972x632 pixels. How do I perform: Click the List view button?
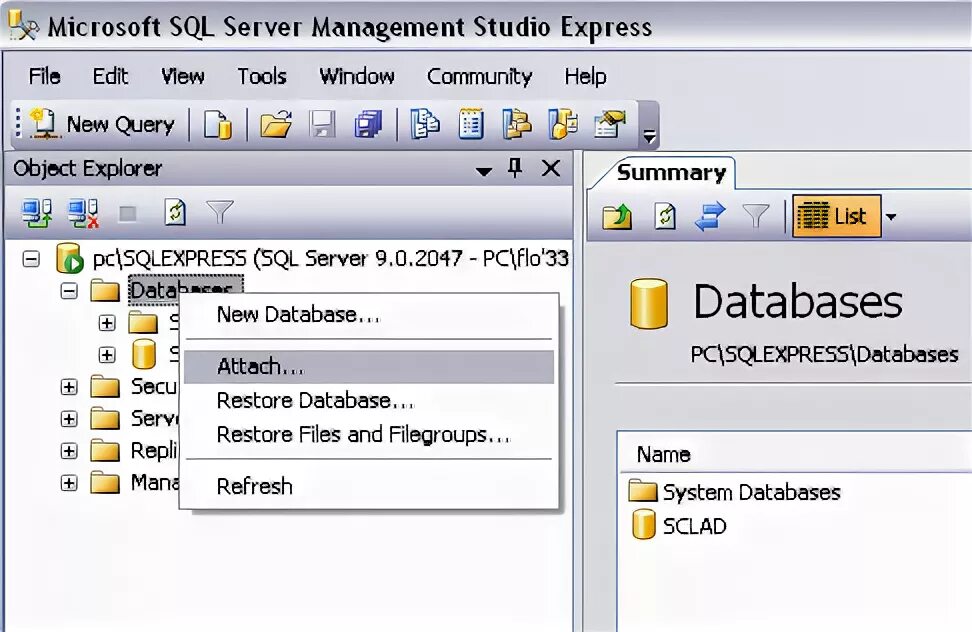836,216
